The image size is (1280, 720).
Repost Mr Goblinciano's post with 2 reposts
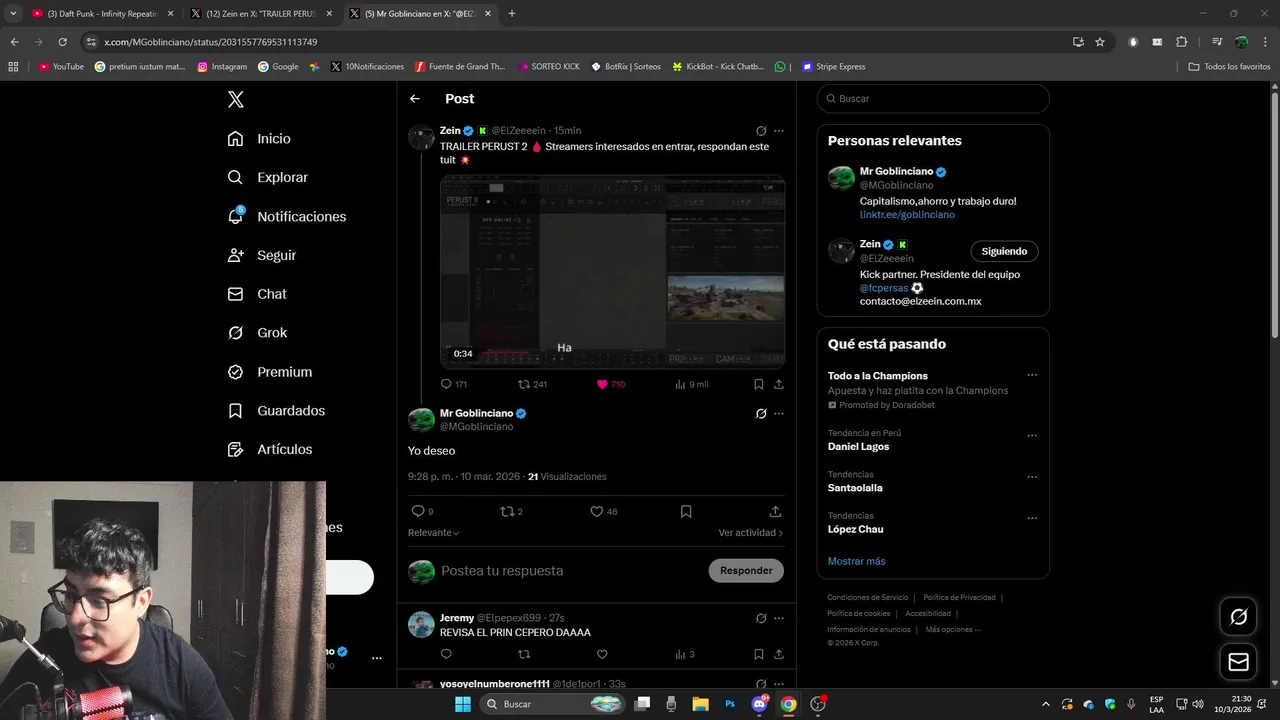(511, 511)
